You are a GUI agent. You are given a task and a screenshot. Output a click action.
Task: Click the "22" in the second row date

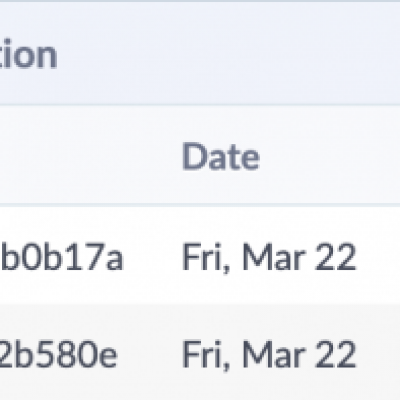pos(336,354)
